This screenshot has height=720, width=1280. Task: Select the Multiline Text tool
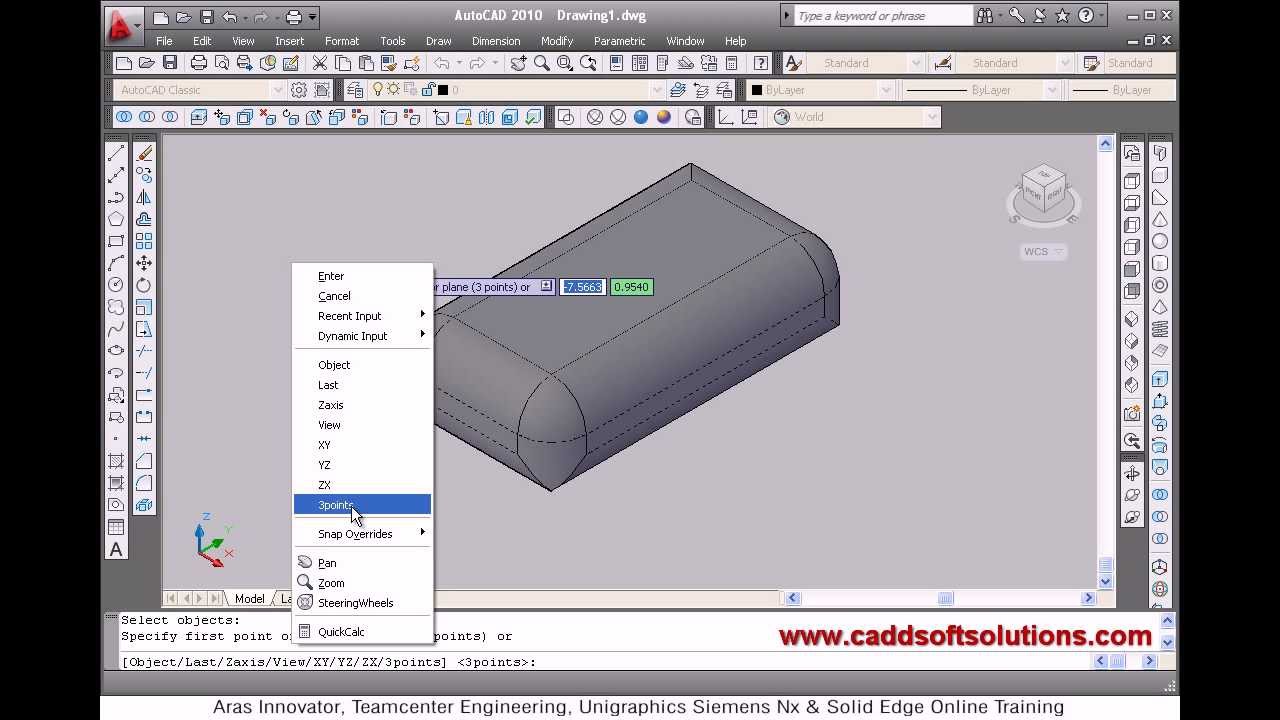coord(116,549)
